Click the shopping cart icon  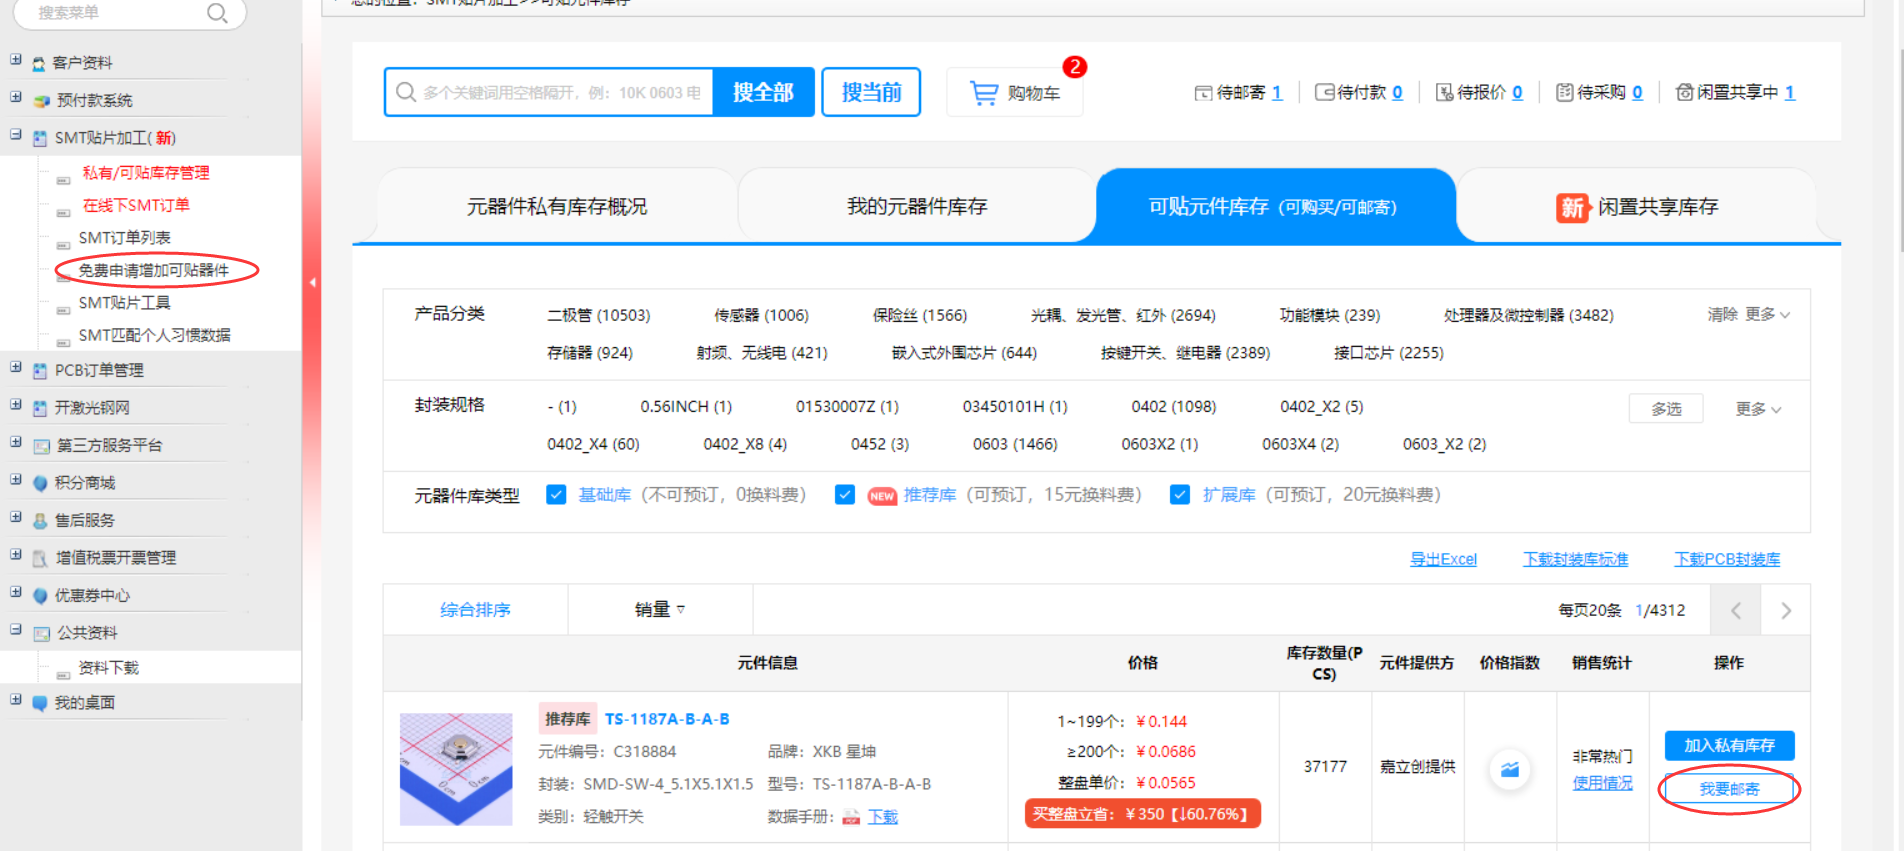tap(984, 93)
